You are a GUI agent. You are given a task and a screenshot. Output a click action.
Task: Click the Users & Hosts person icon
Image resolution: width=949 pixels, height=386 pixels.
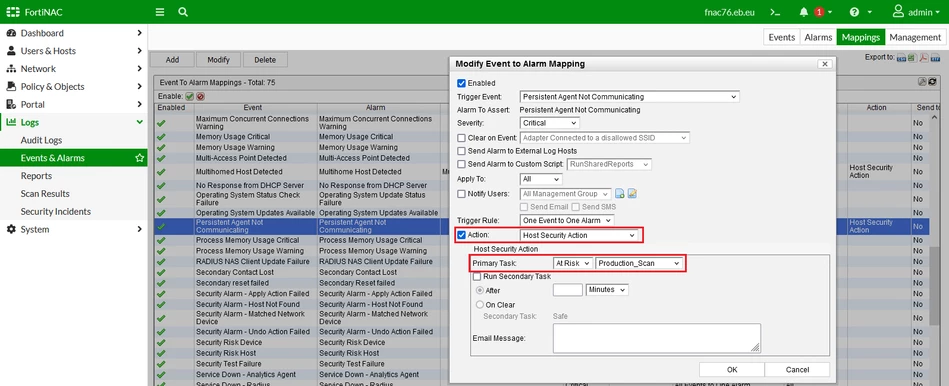(11, 51)
